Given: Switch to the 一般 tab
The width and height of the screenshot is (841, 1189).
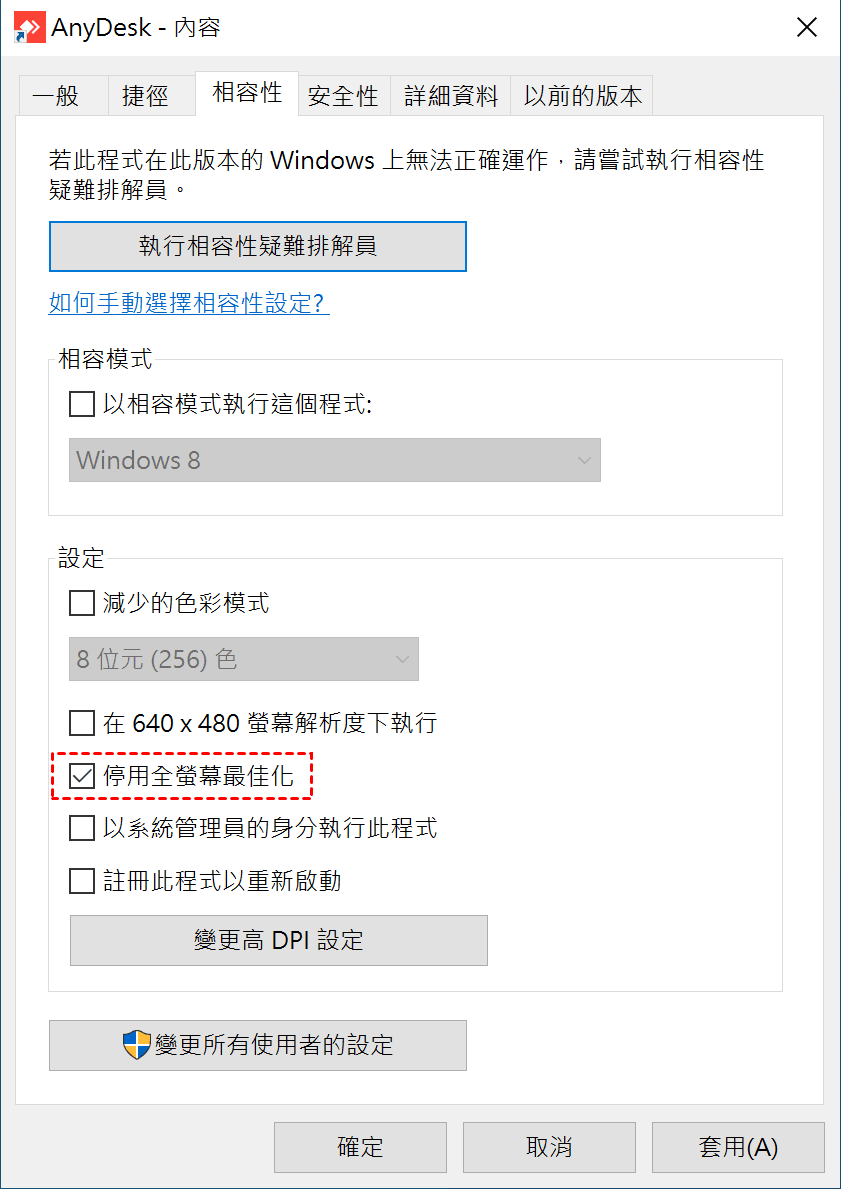Looking at the screenshot, I should point(55,96).
